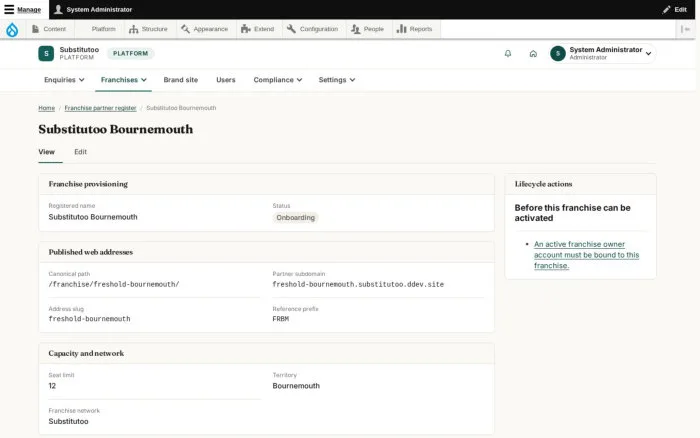
Task: Expand the Enquiries menu
Action: [x=64, y=80]
